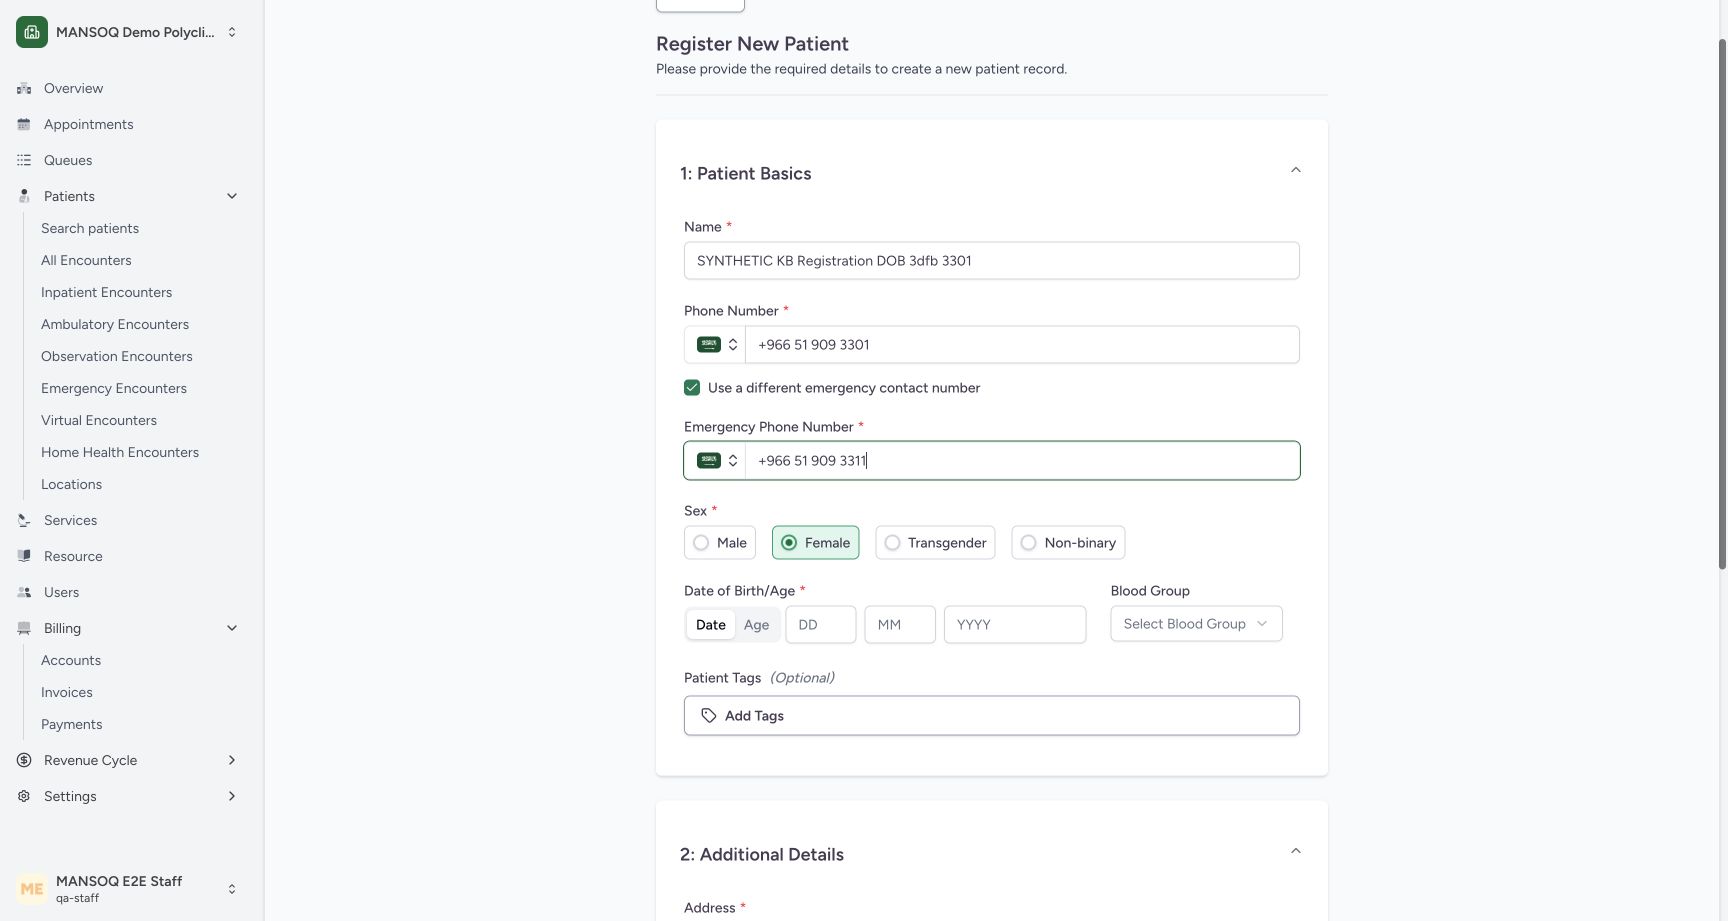Open Select Blood Group dropdown

pos(1196,624)
